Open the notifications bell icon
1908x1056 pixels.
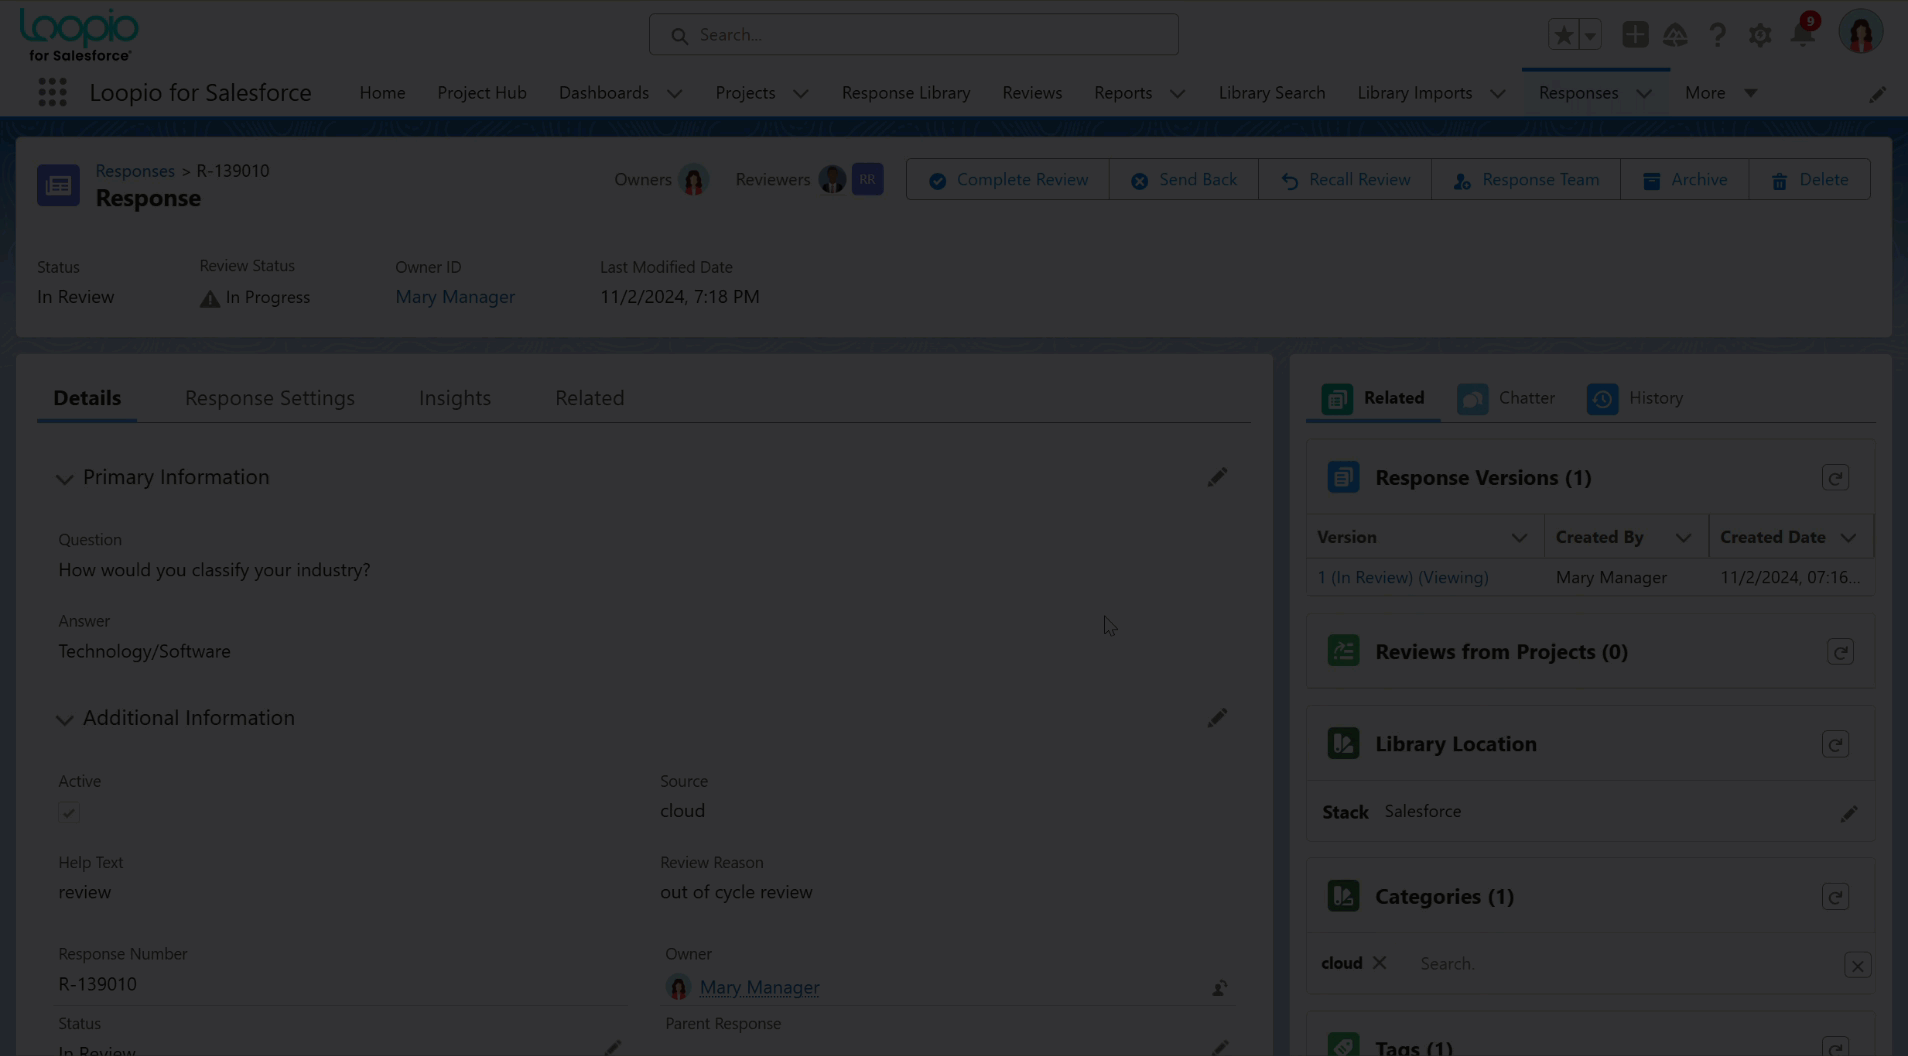[x=1803, y=35]
